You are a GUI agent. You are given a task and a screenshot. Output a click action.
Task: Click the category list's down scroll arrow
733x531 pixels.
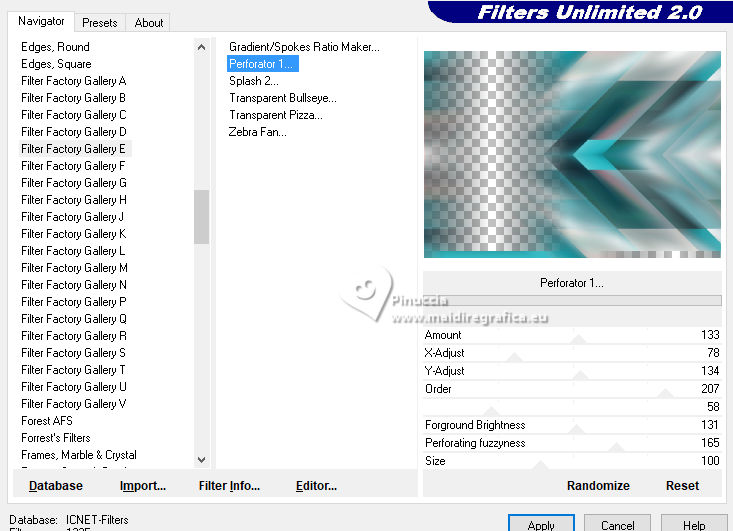coord(201,459)
